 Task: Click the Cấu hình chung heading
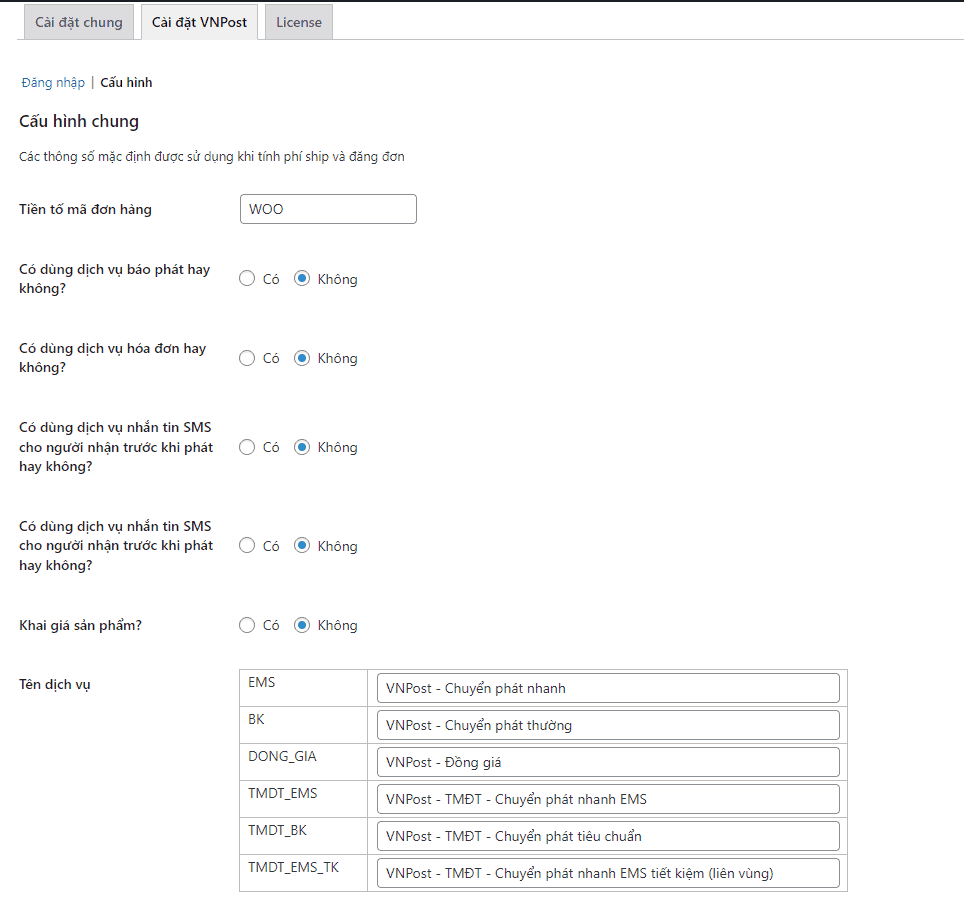click(79, 121)
